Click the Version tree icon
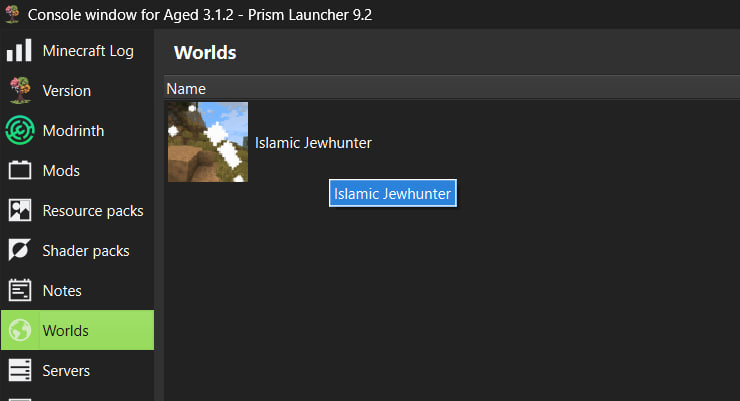Image resolution: width=740 pixels, height=401 pixels. (x=19, y=90)
